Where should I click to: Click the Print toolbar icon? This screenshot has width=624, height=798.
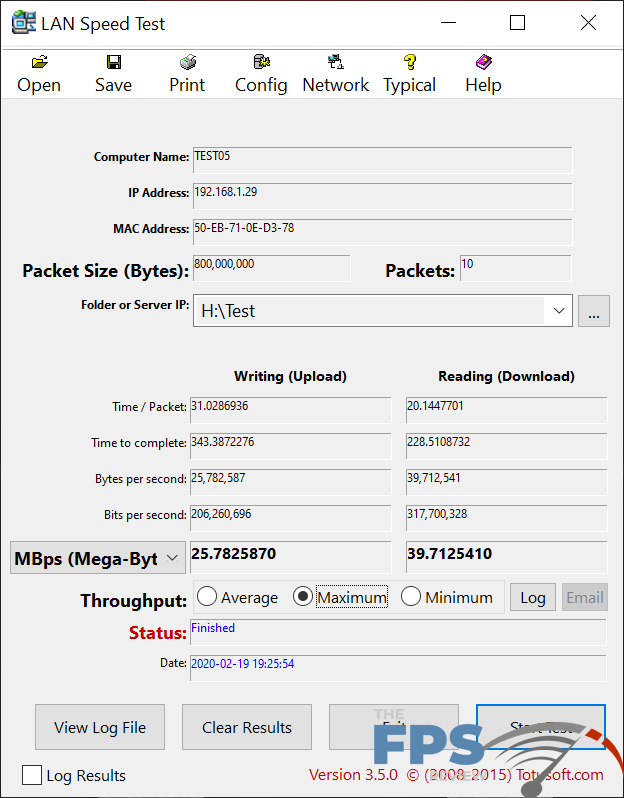point(188,62)
